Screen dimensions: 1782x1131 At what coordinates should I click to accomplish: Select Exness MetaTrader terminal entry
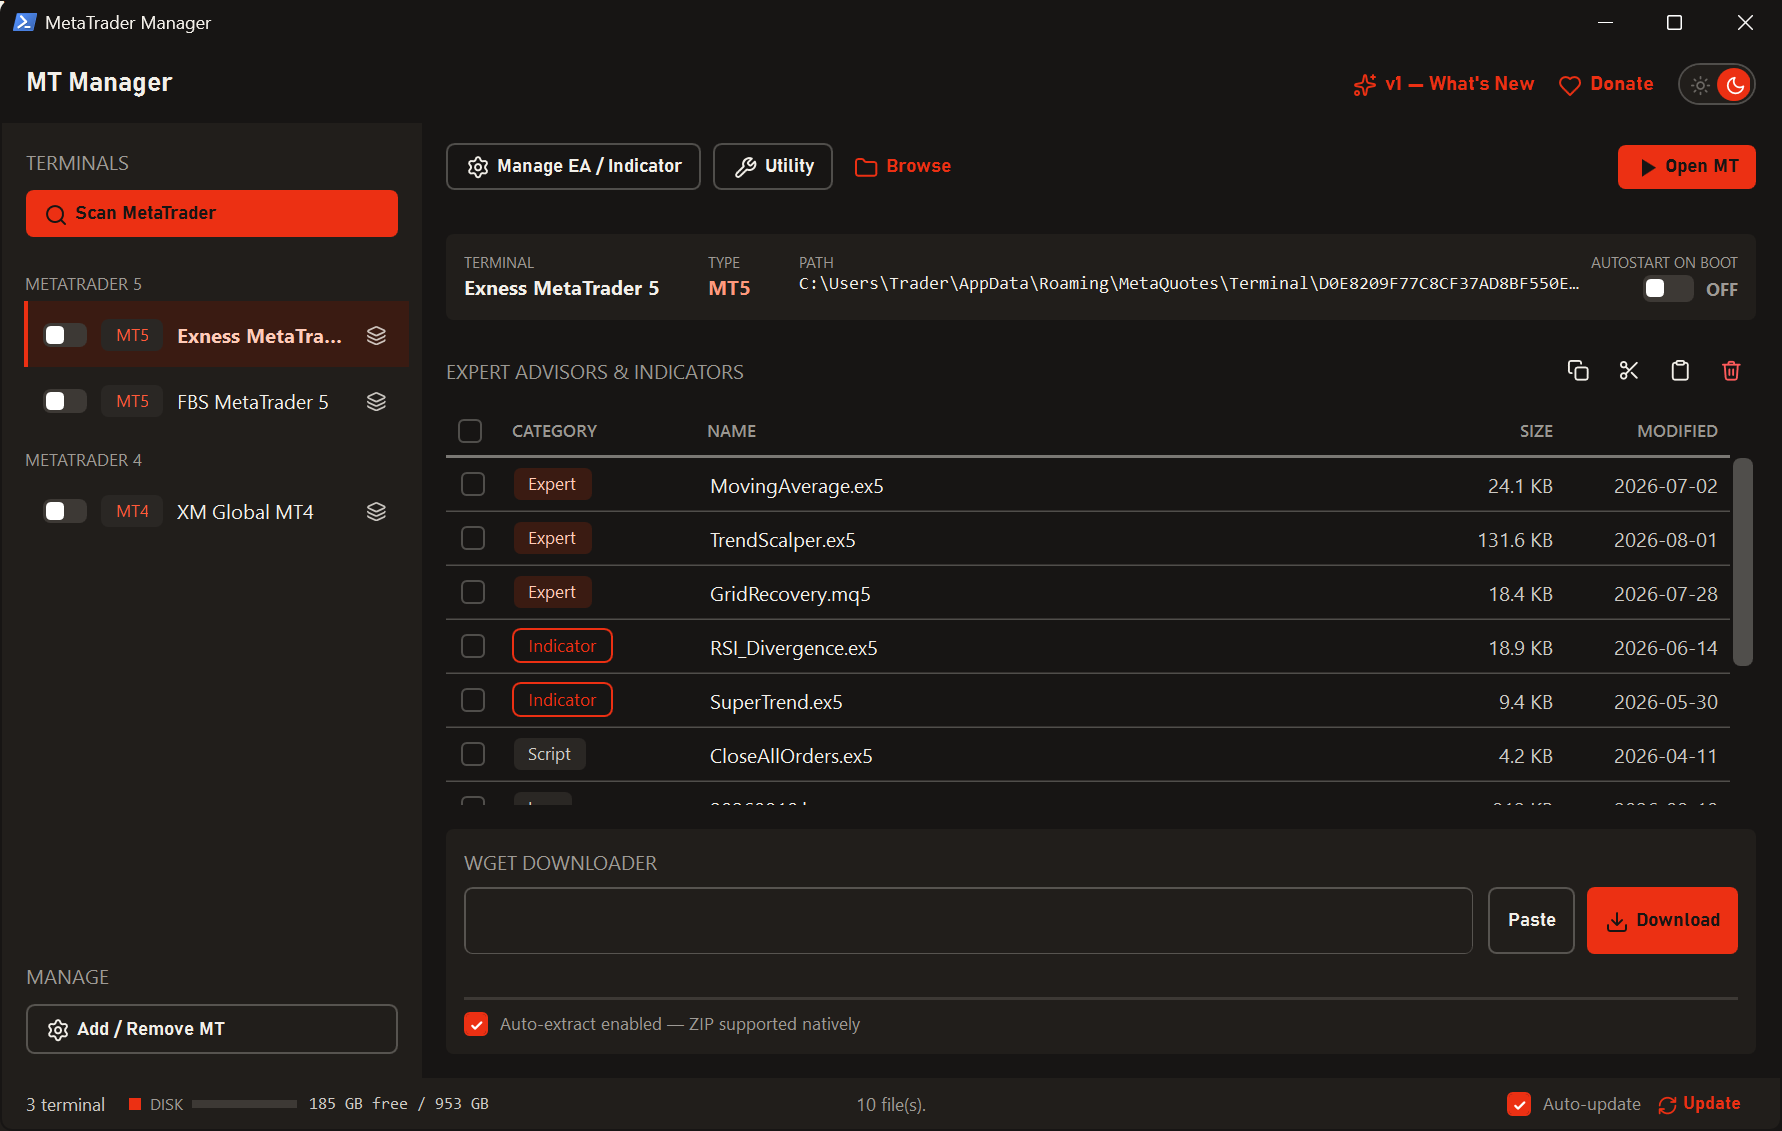217,335
